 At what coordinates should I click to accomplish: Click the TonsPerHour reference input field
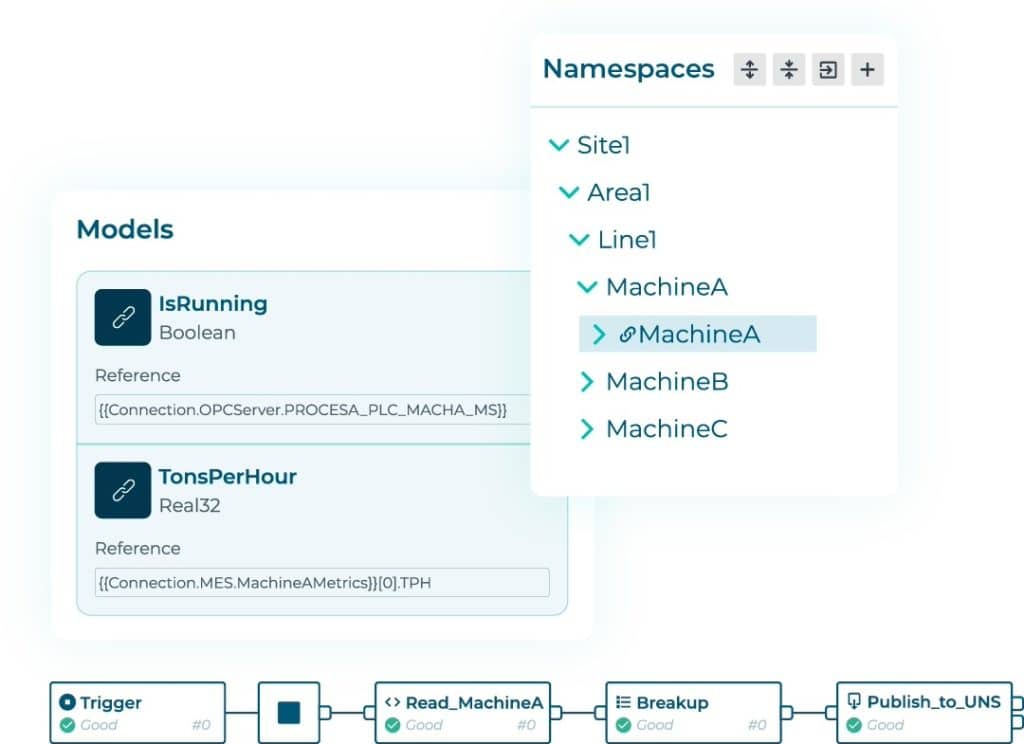(x=323, y=582)
